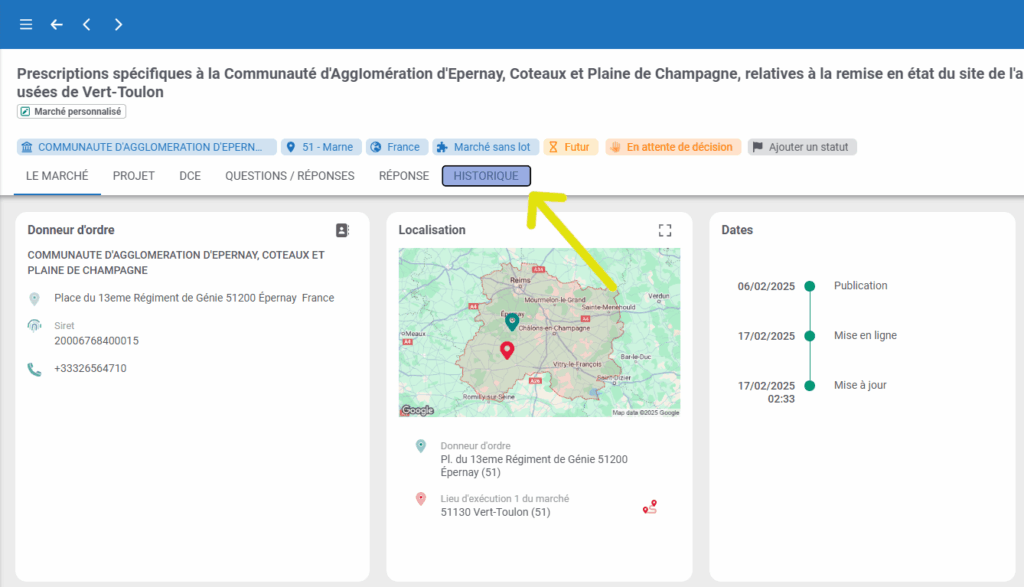
Task: Open the HISTORIQUE tab
Action: click(486, 176)
